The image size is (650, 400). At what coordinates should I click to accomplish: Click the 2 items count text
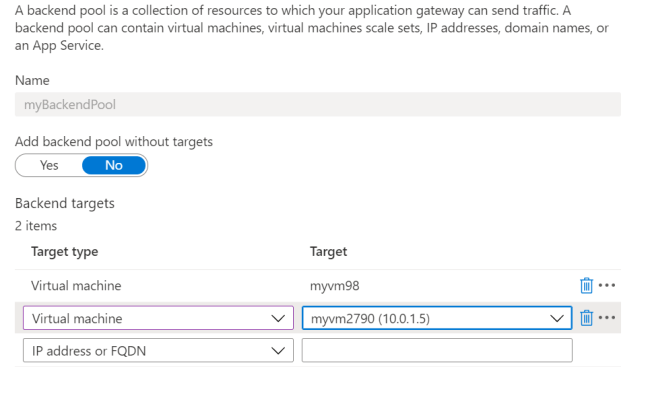coord(36,226)
